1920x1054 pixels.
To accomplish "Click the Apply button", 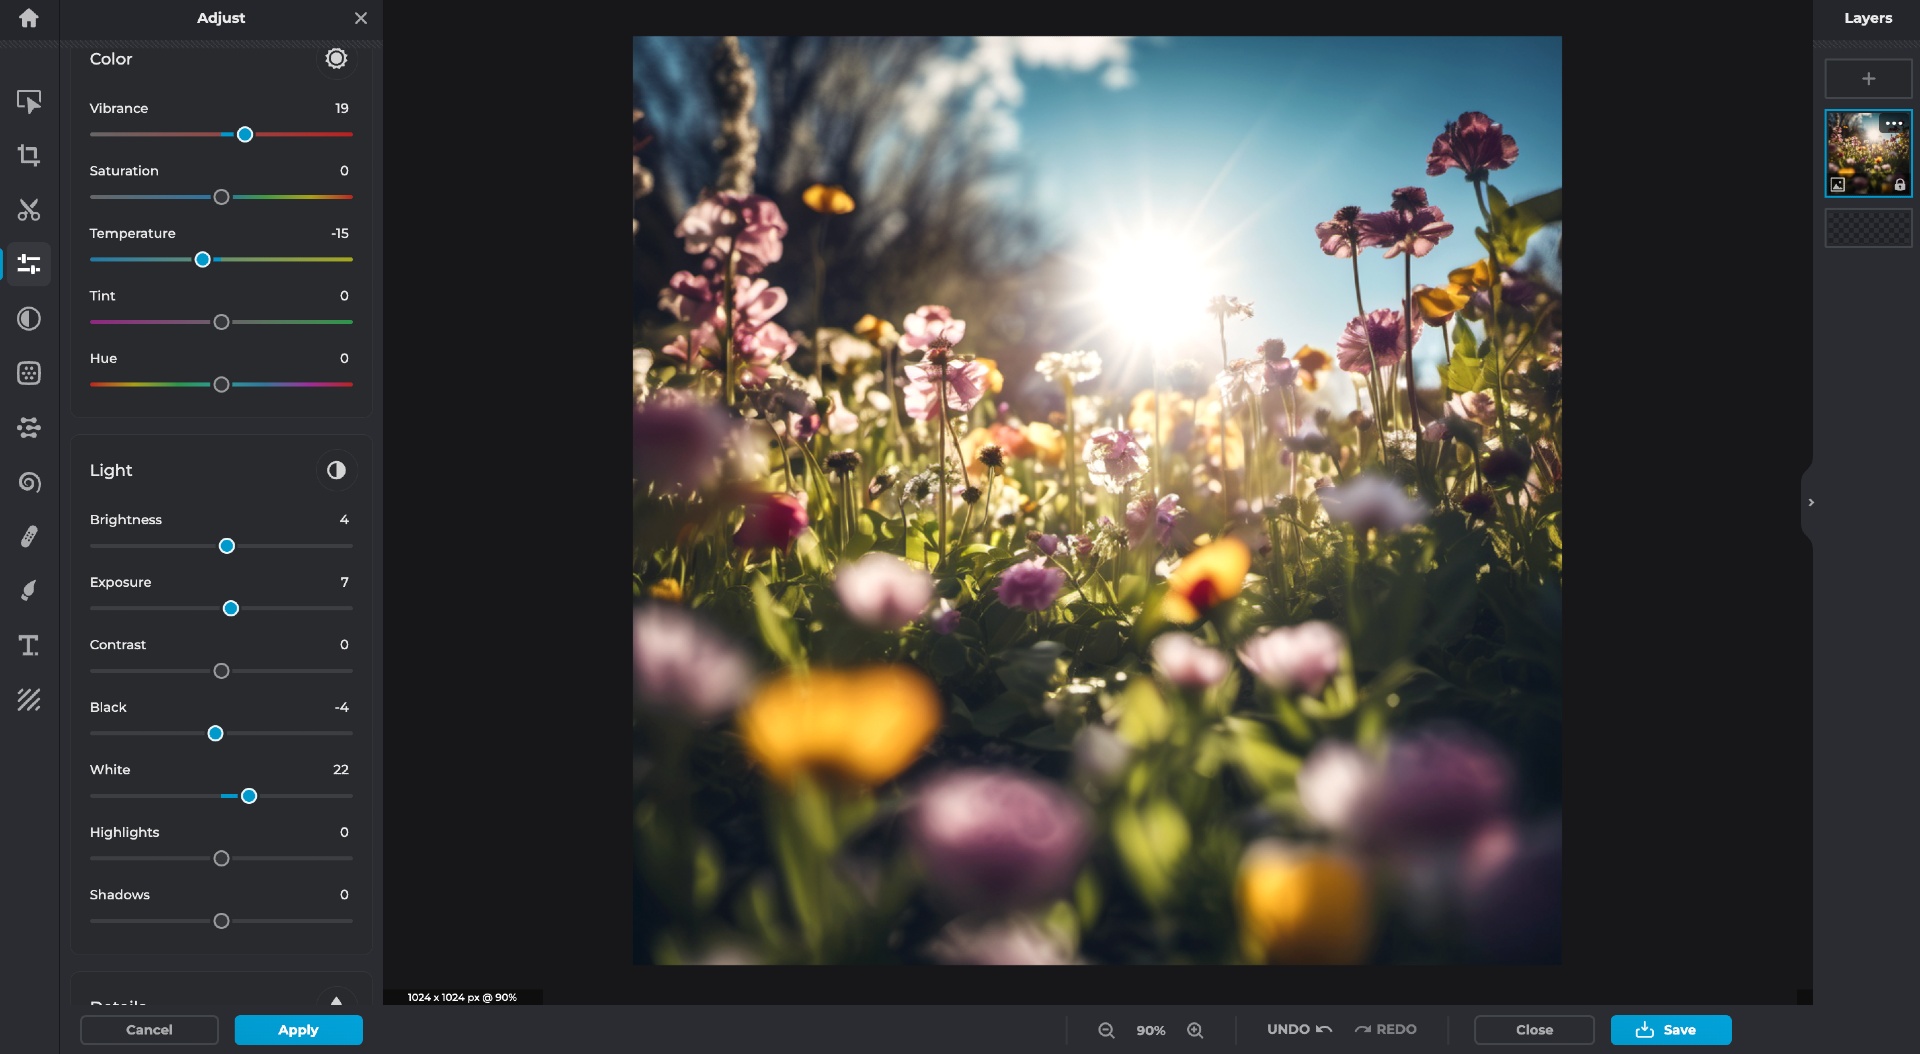I will (297, 1029).
